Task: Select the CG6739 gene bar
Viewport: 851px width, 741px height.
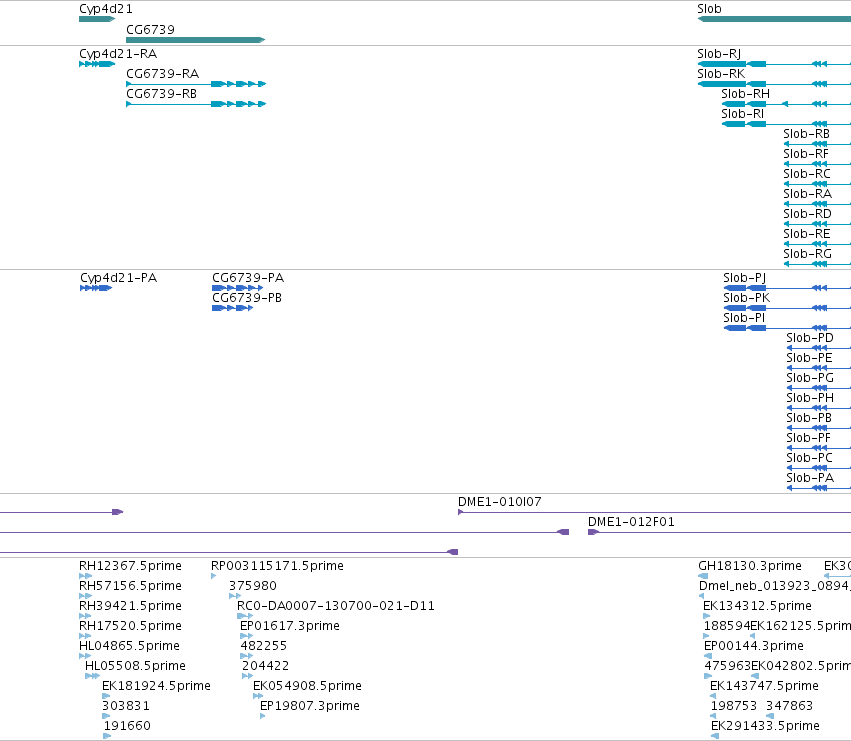Action: click(195, 40)
